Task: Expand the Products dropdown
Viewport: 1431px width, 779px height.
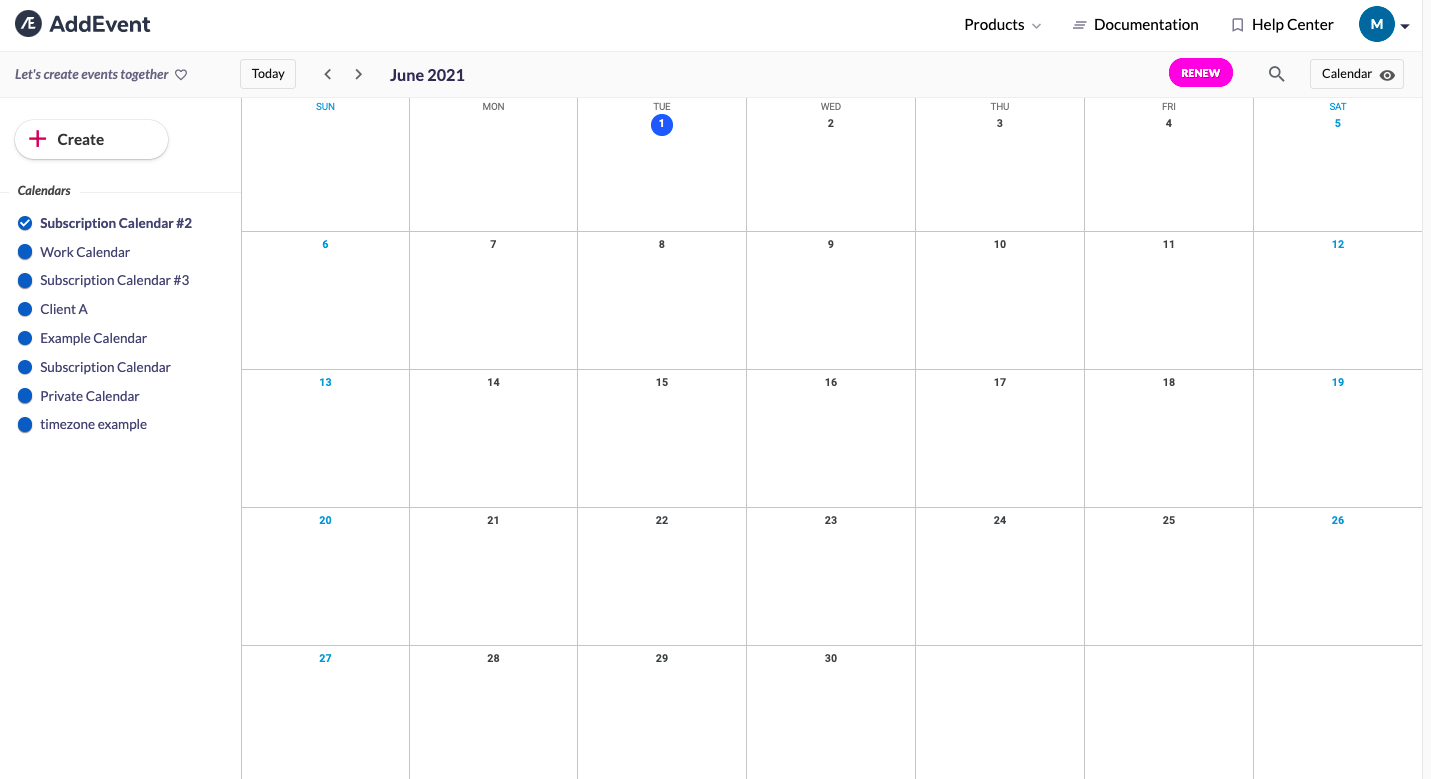Action: 1002,24
